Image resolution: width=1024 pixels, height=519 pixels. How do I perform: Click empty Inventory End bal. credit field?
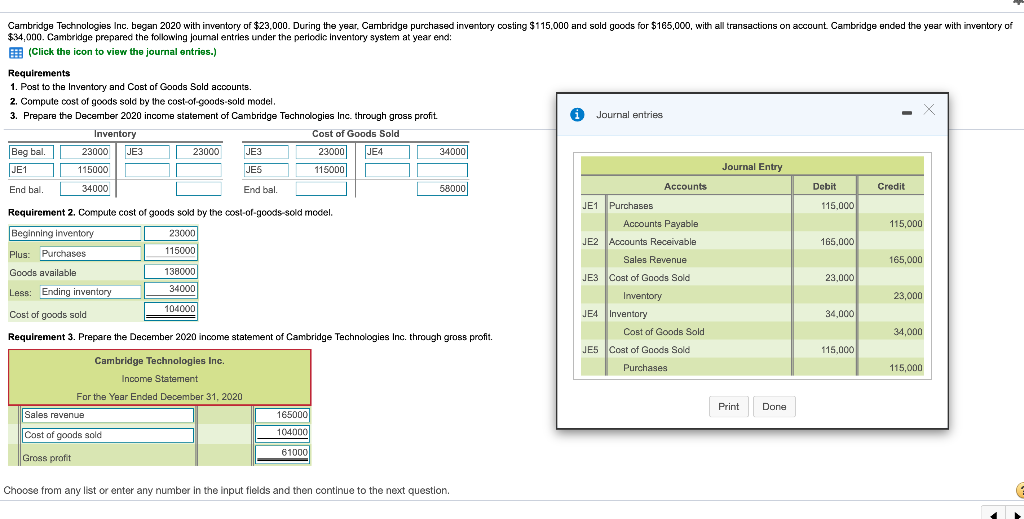[199, 189]
